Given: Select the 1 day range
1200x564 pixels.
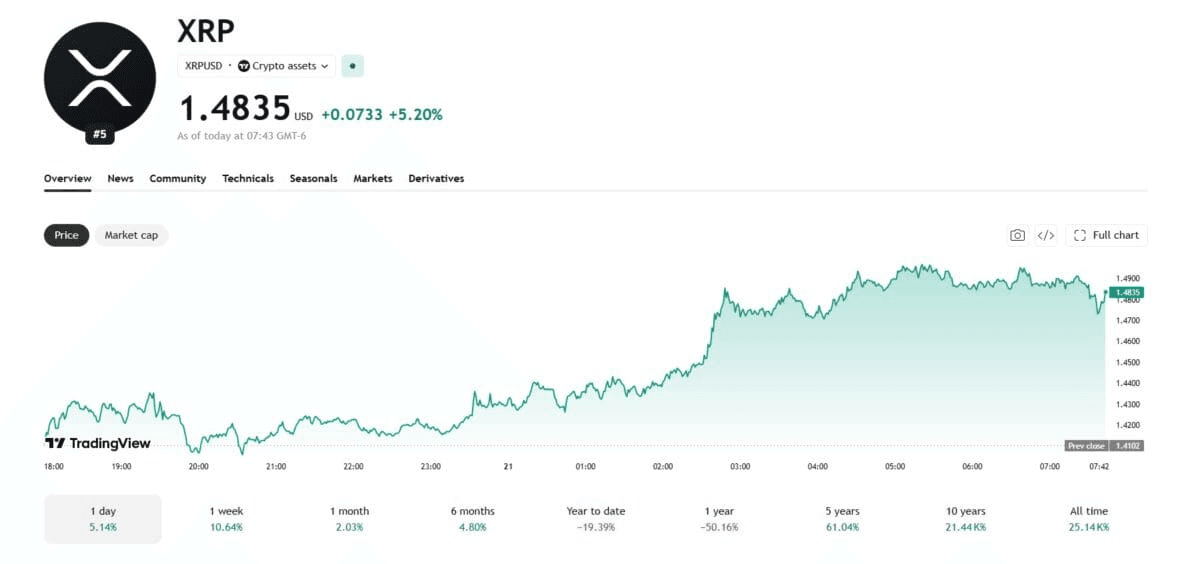Looking at the screenshot, I should [x=103, y=518].
